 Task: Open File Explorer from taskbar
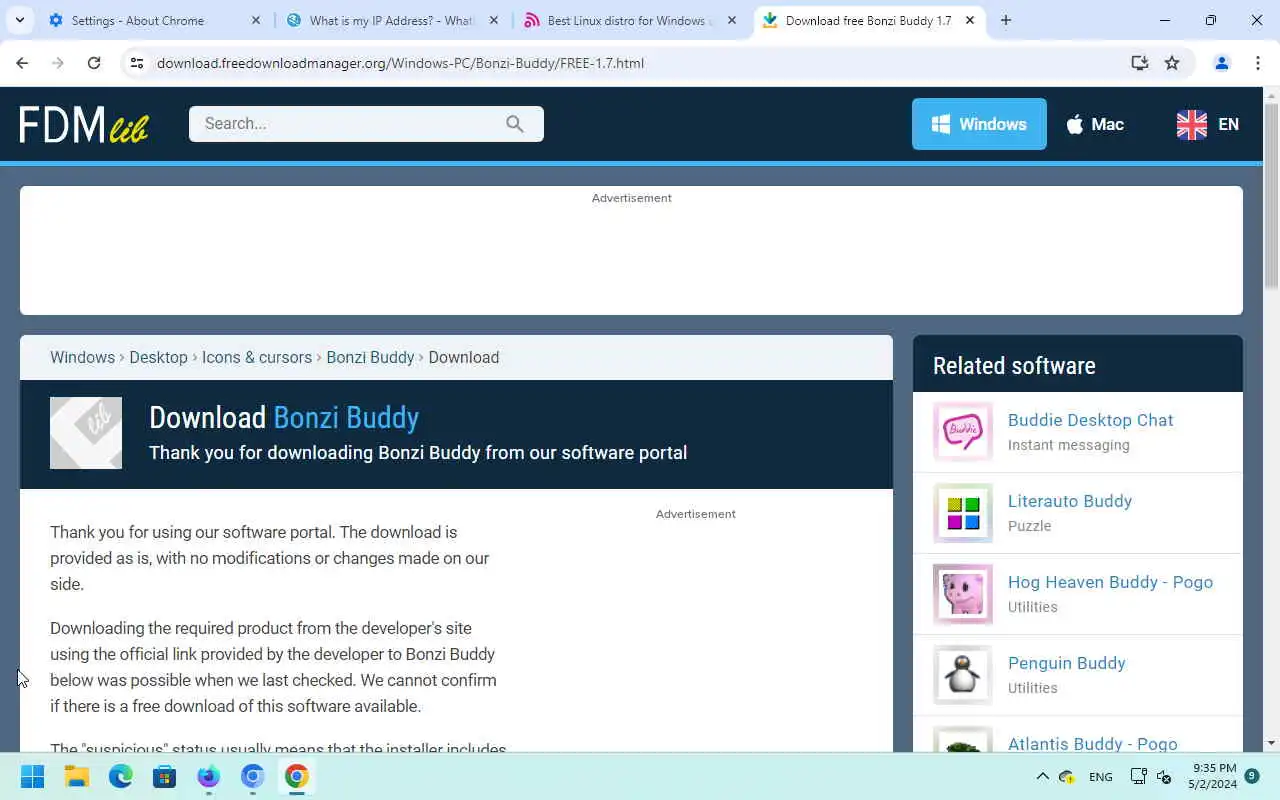[77, 776]
